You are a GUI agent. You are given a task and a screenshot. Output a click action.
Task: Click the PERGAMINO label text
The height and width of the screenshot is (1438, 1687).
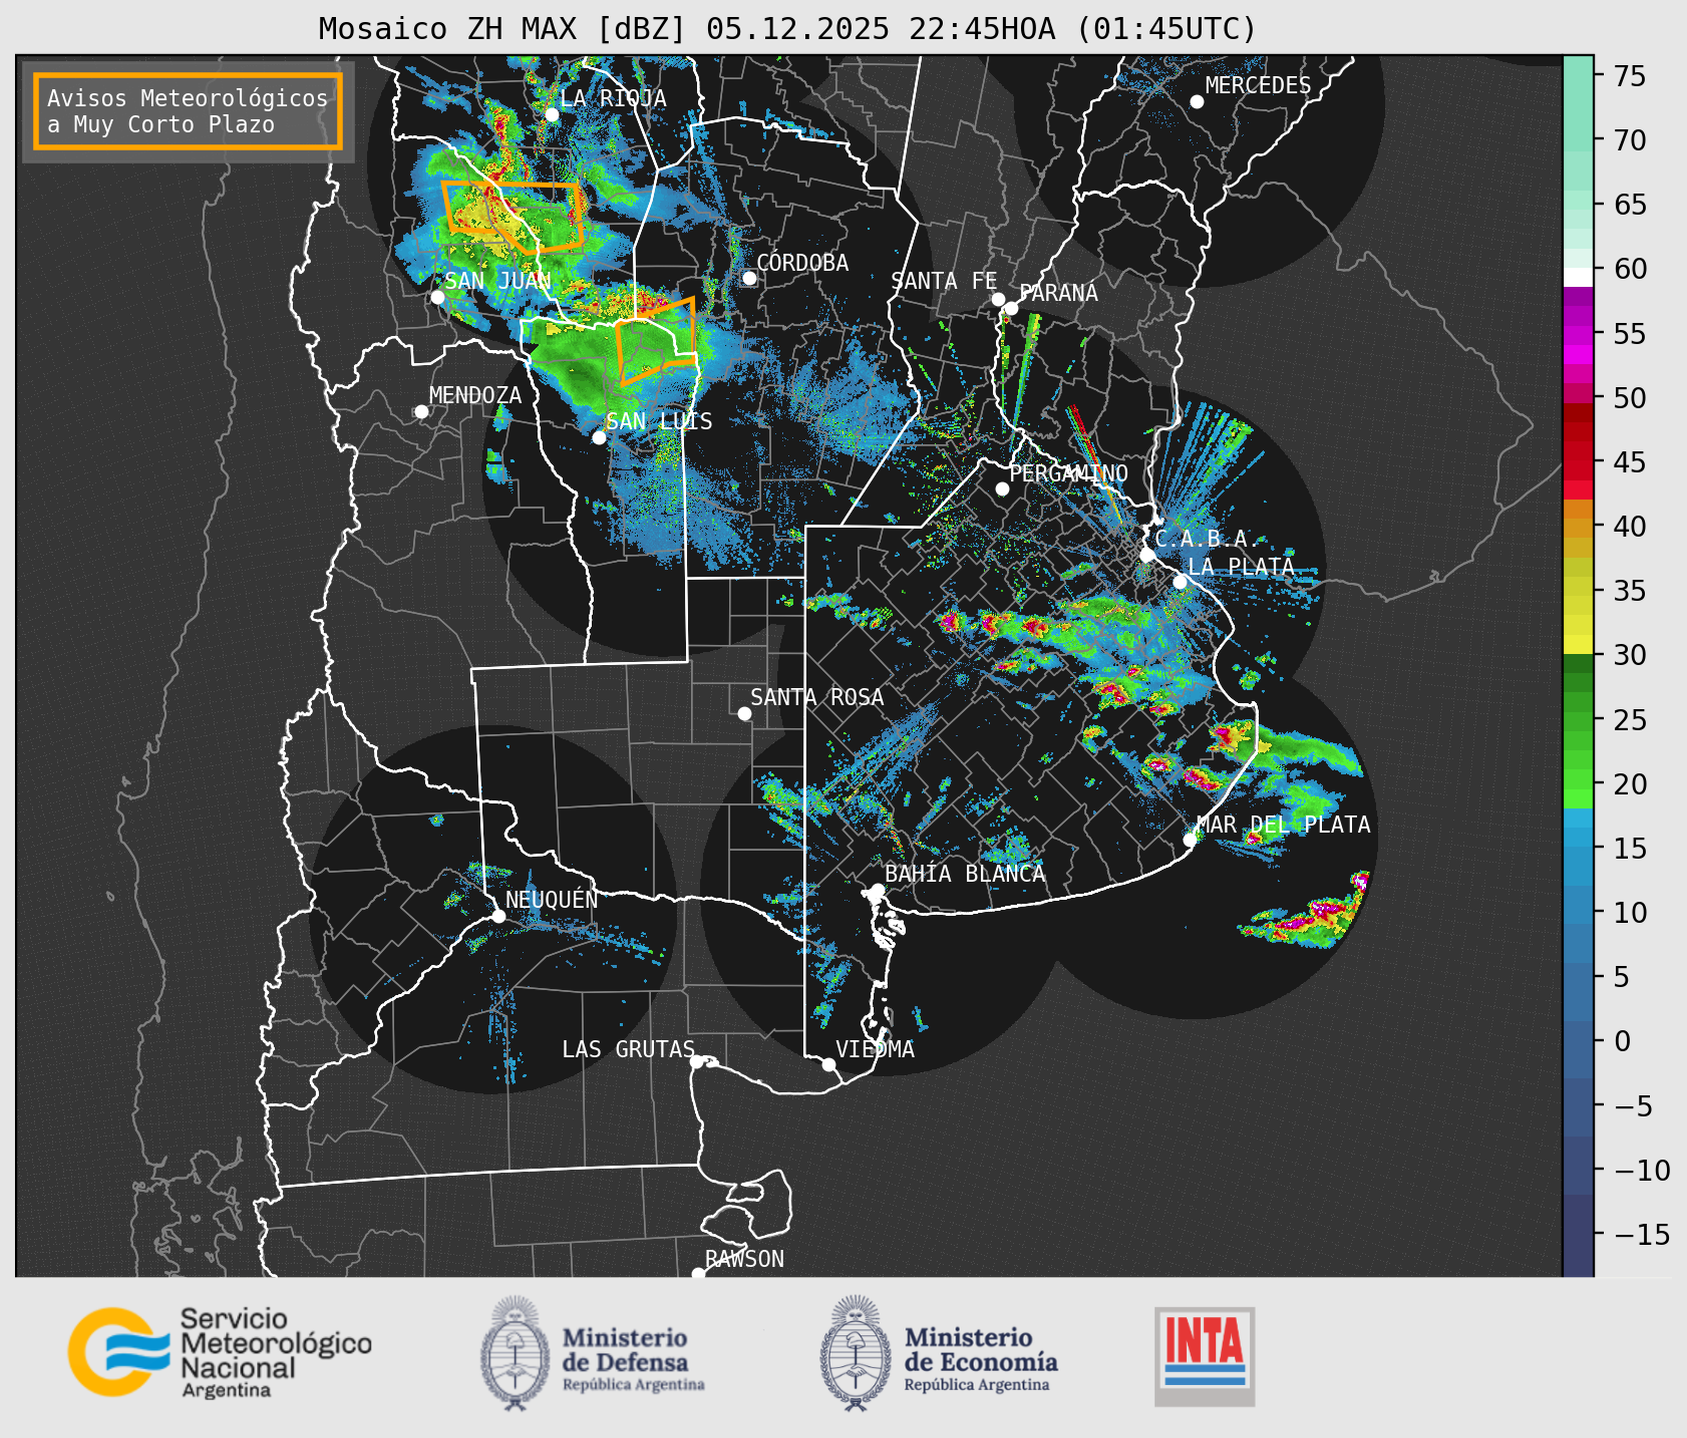(x=1068, y=473)
